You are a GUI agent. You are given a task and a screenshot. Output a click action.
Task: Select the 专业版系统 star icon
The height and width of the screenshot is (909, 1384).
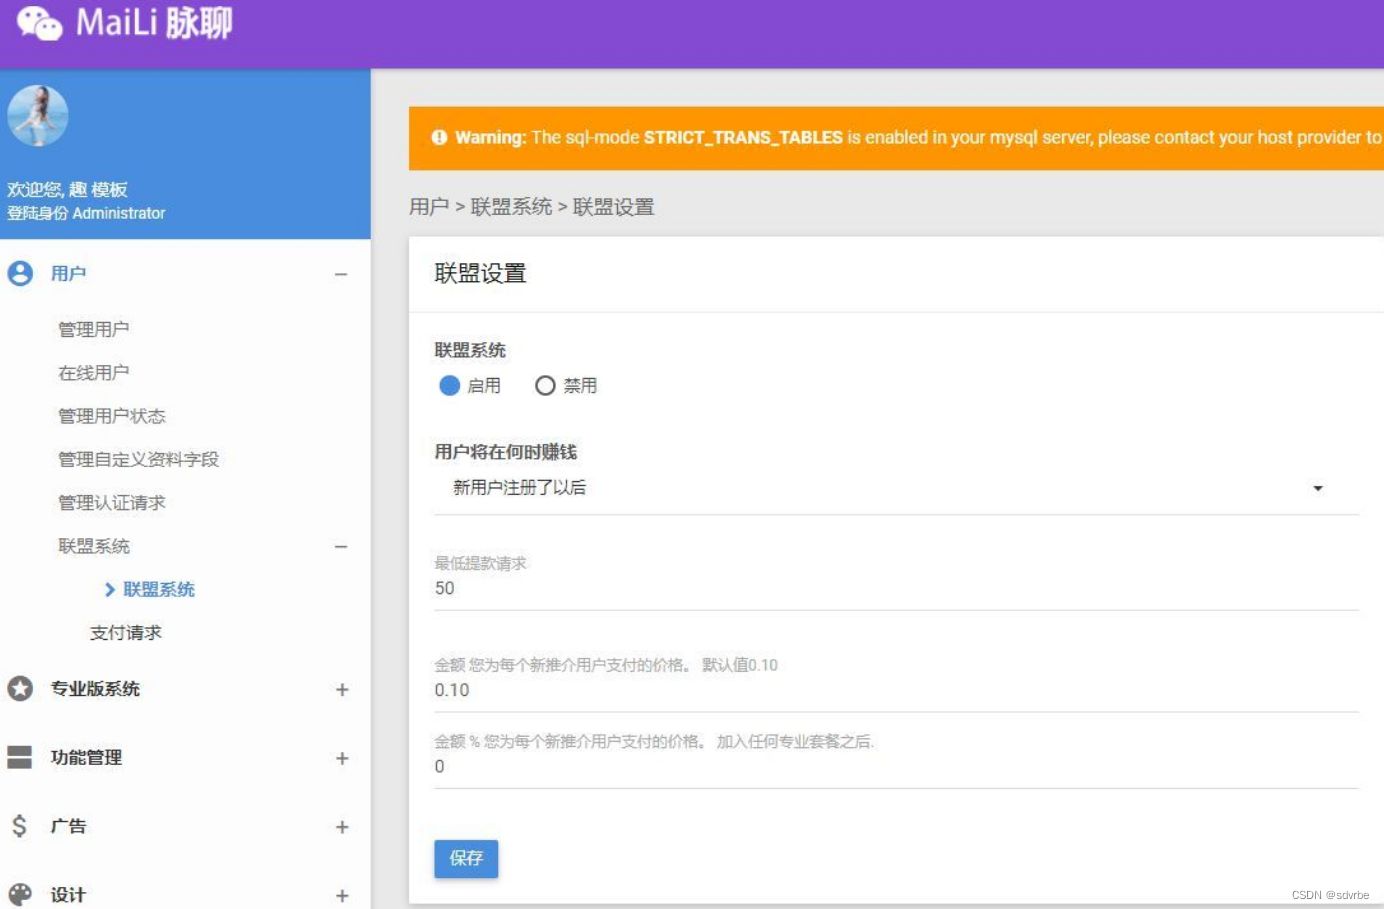pos(18,689)
